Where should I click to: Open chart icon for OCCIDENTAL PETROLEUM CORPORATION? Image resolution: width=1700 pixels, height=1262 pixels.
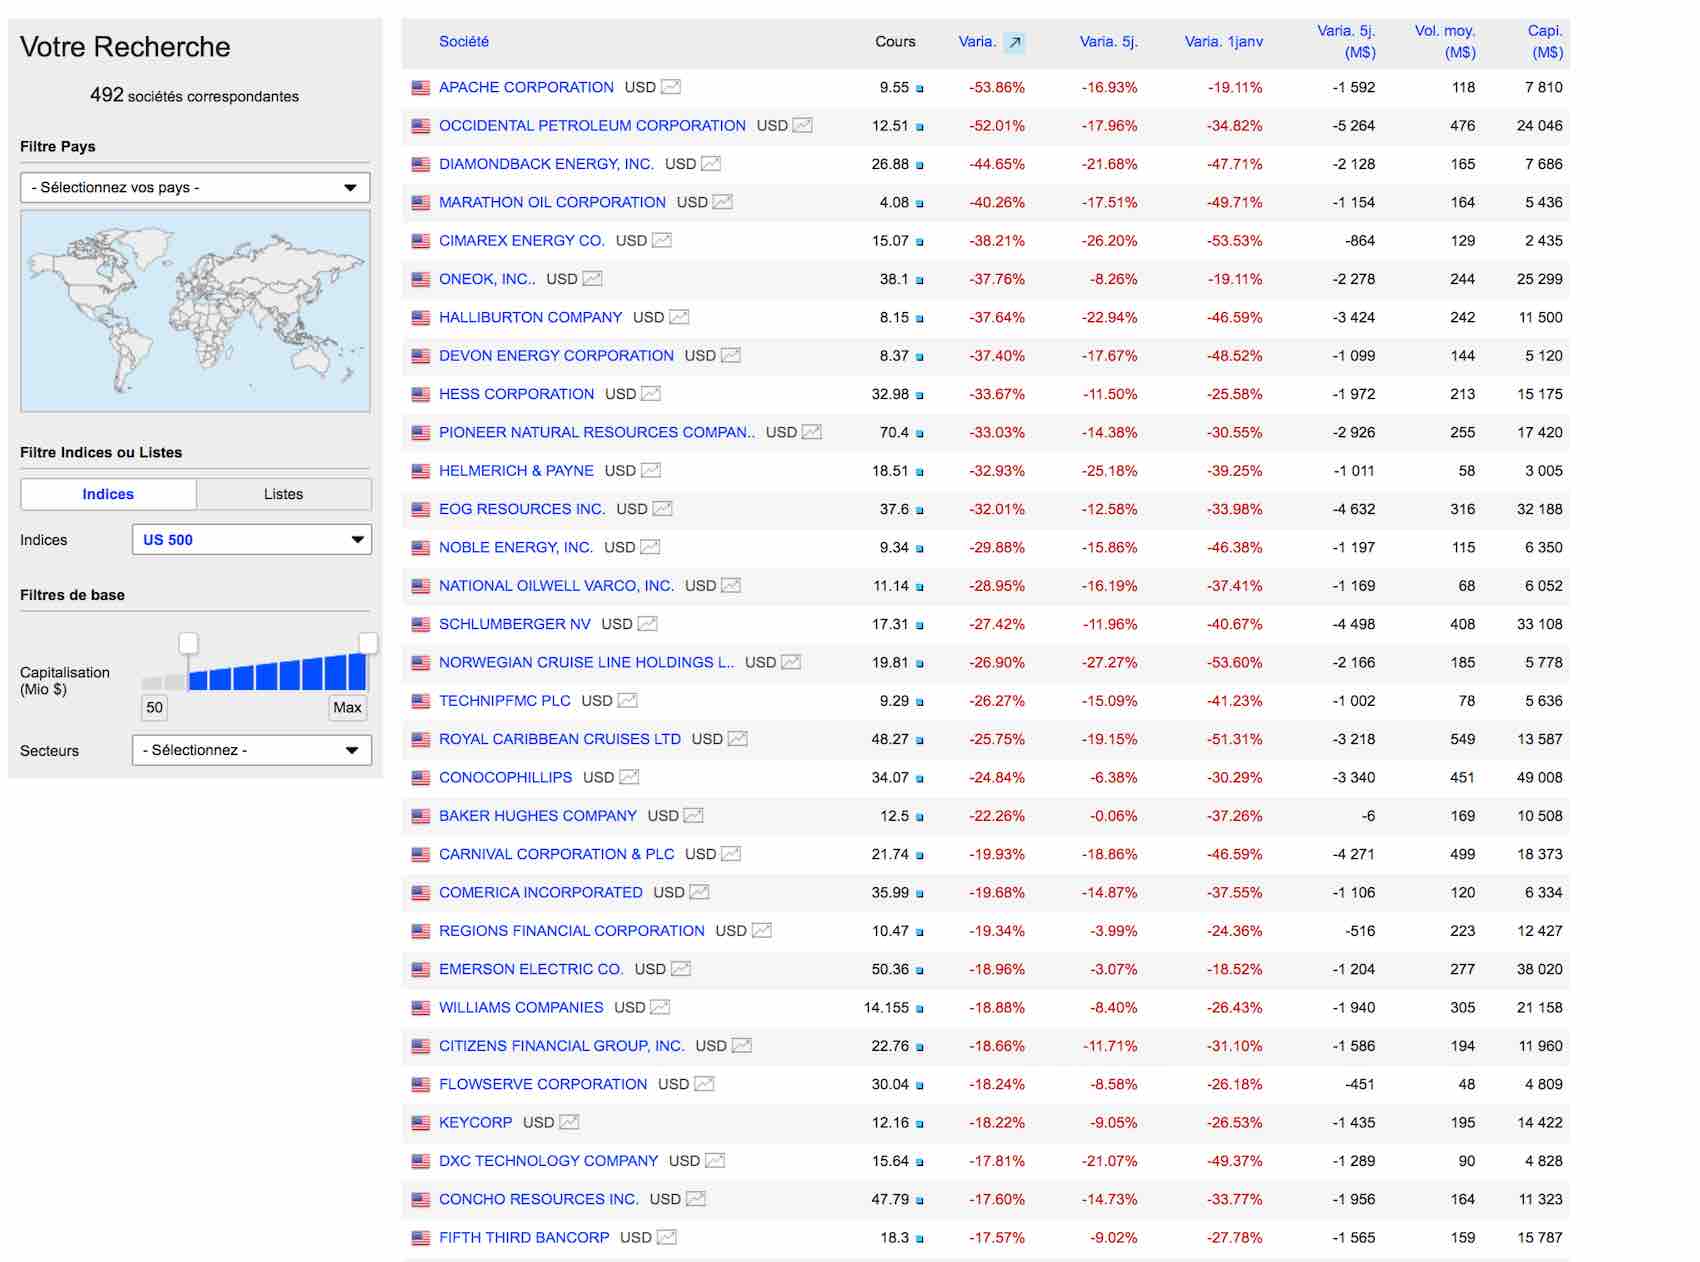tap(802, 125)
